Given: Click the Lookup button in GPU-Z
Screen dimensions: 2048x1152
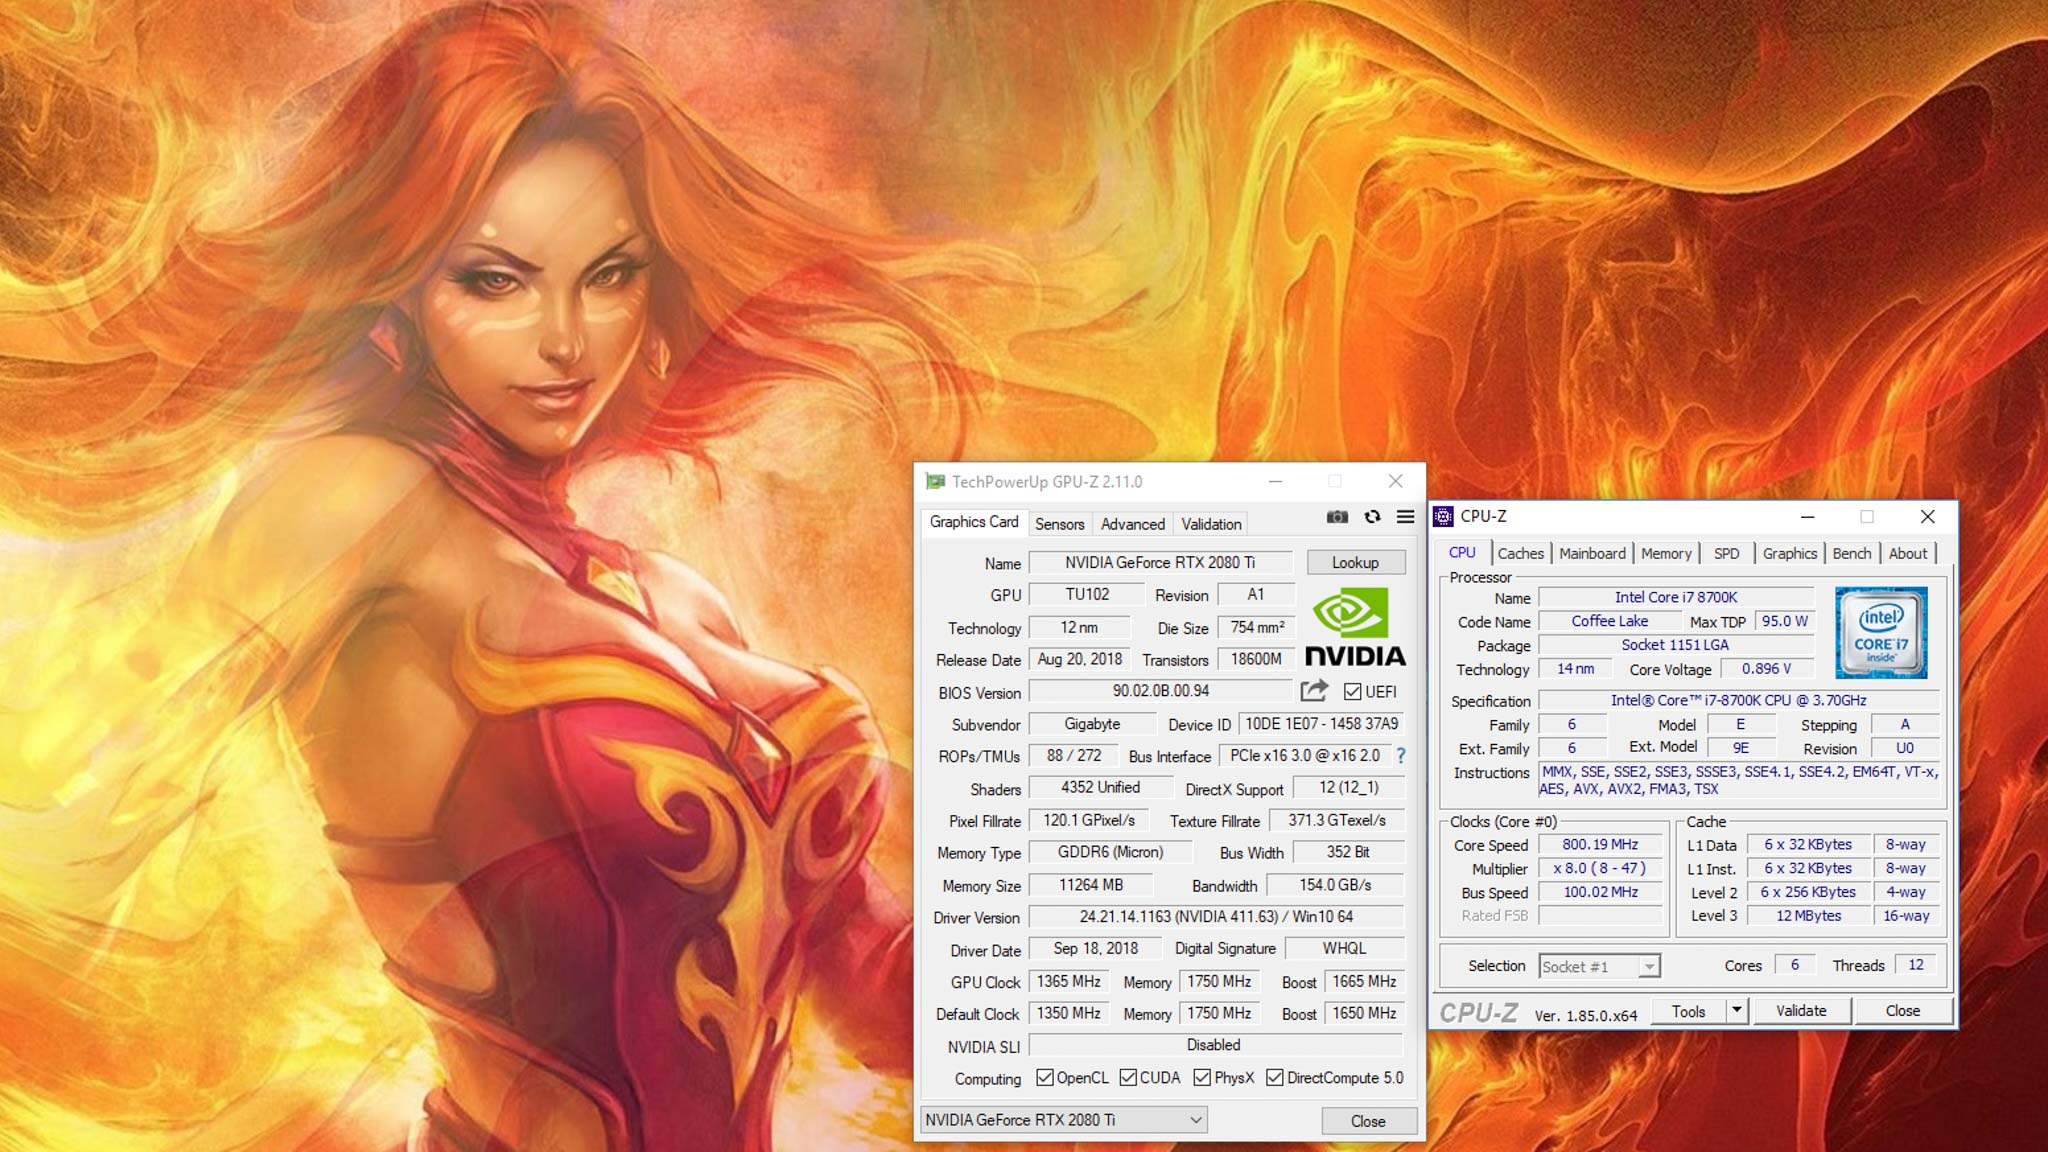Looking at the screenshot, I should pos(1355,562).
